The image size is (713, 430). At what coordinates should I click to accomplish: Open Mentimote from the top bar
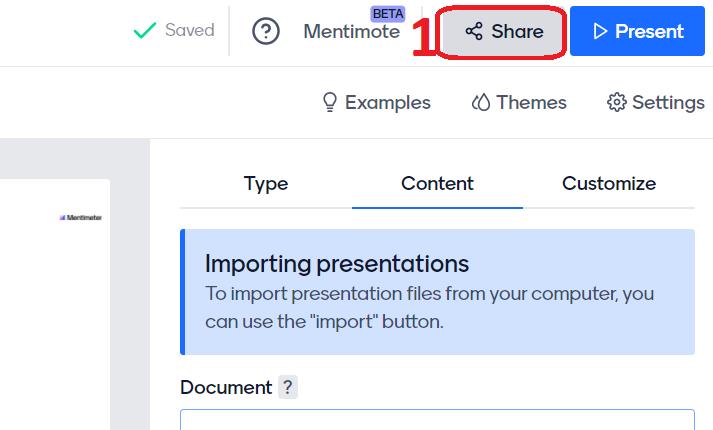click(x=351, y=31)
